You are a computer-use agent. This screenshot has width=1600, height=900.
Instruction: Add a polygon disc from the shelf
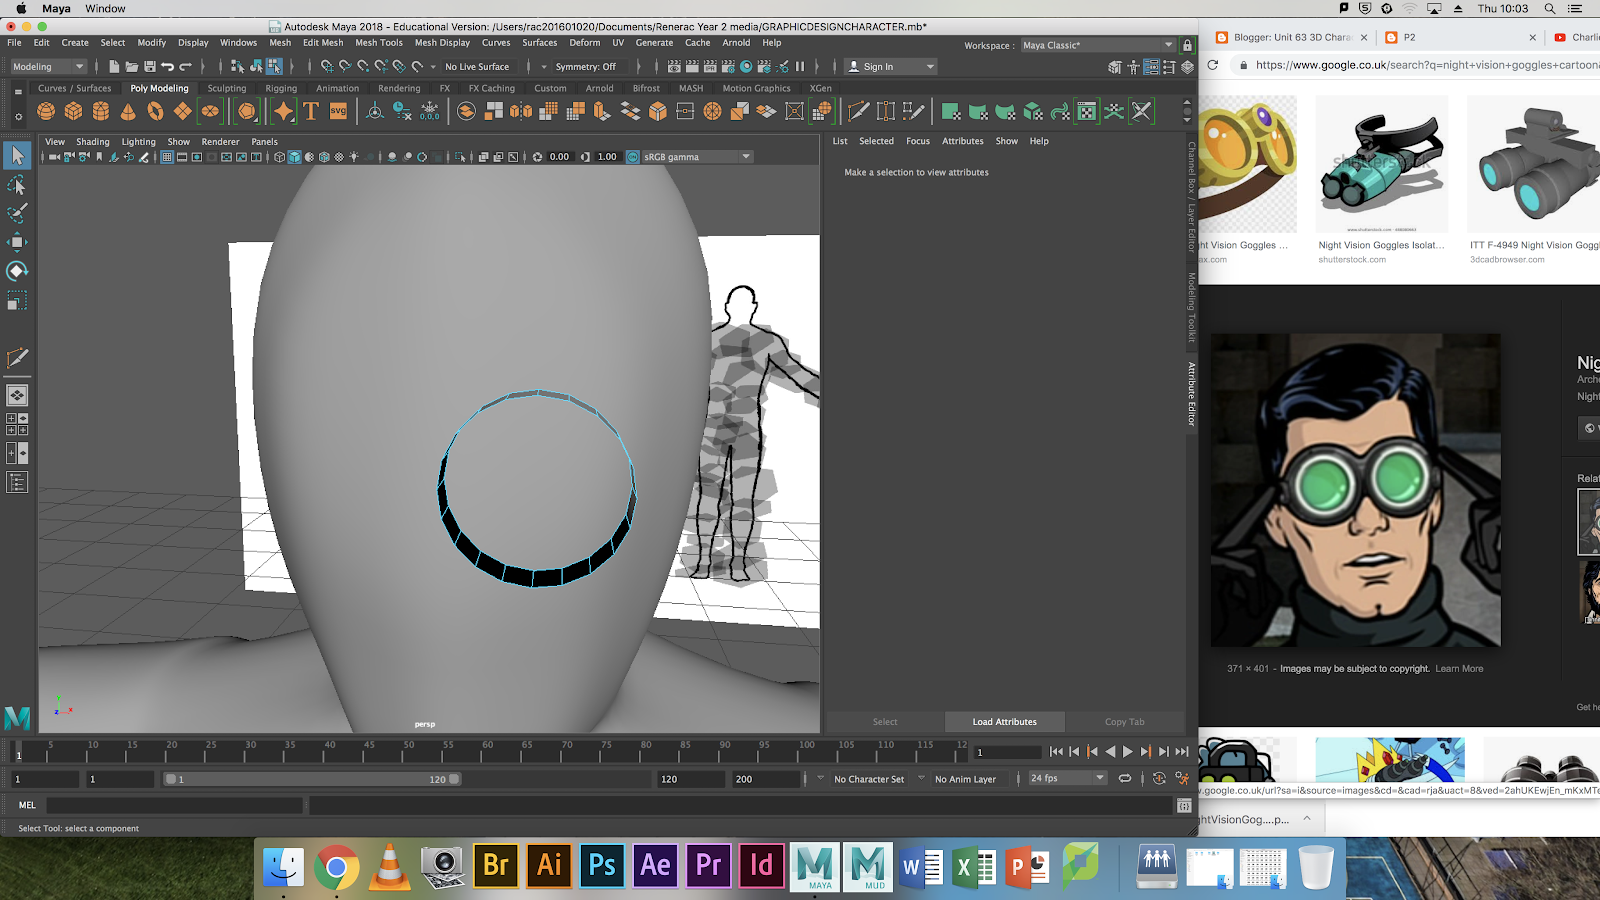click(x=210, y=112)
